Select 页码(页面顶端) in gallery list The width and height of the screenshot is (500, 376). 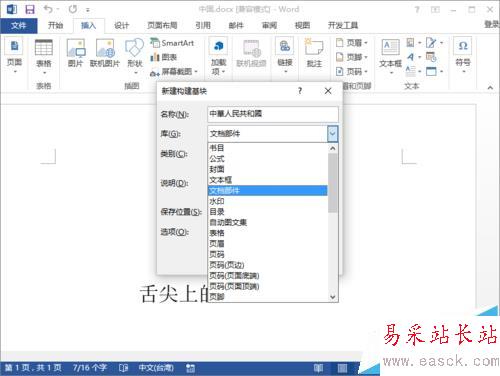click(x=268, y=286)
